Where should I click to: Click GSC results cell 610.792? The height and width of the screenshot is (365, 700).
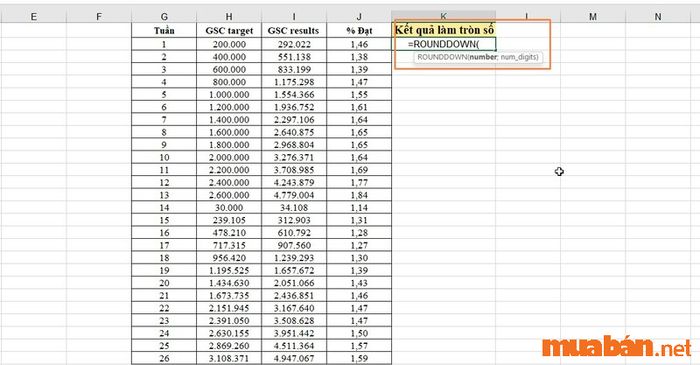294,232
